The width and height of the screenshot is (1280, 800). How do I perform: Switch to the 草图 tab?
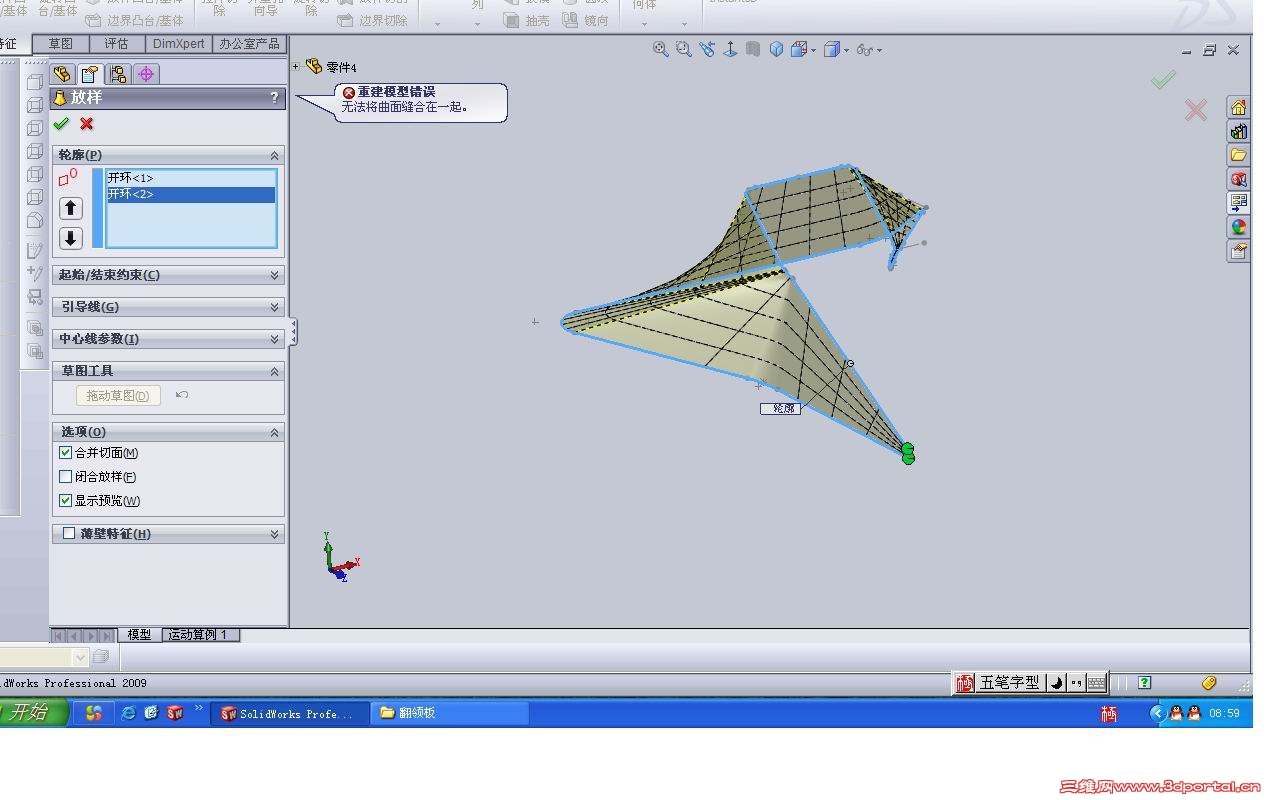point(61,44)
